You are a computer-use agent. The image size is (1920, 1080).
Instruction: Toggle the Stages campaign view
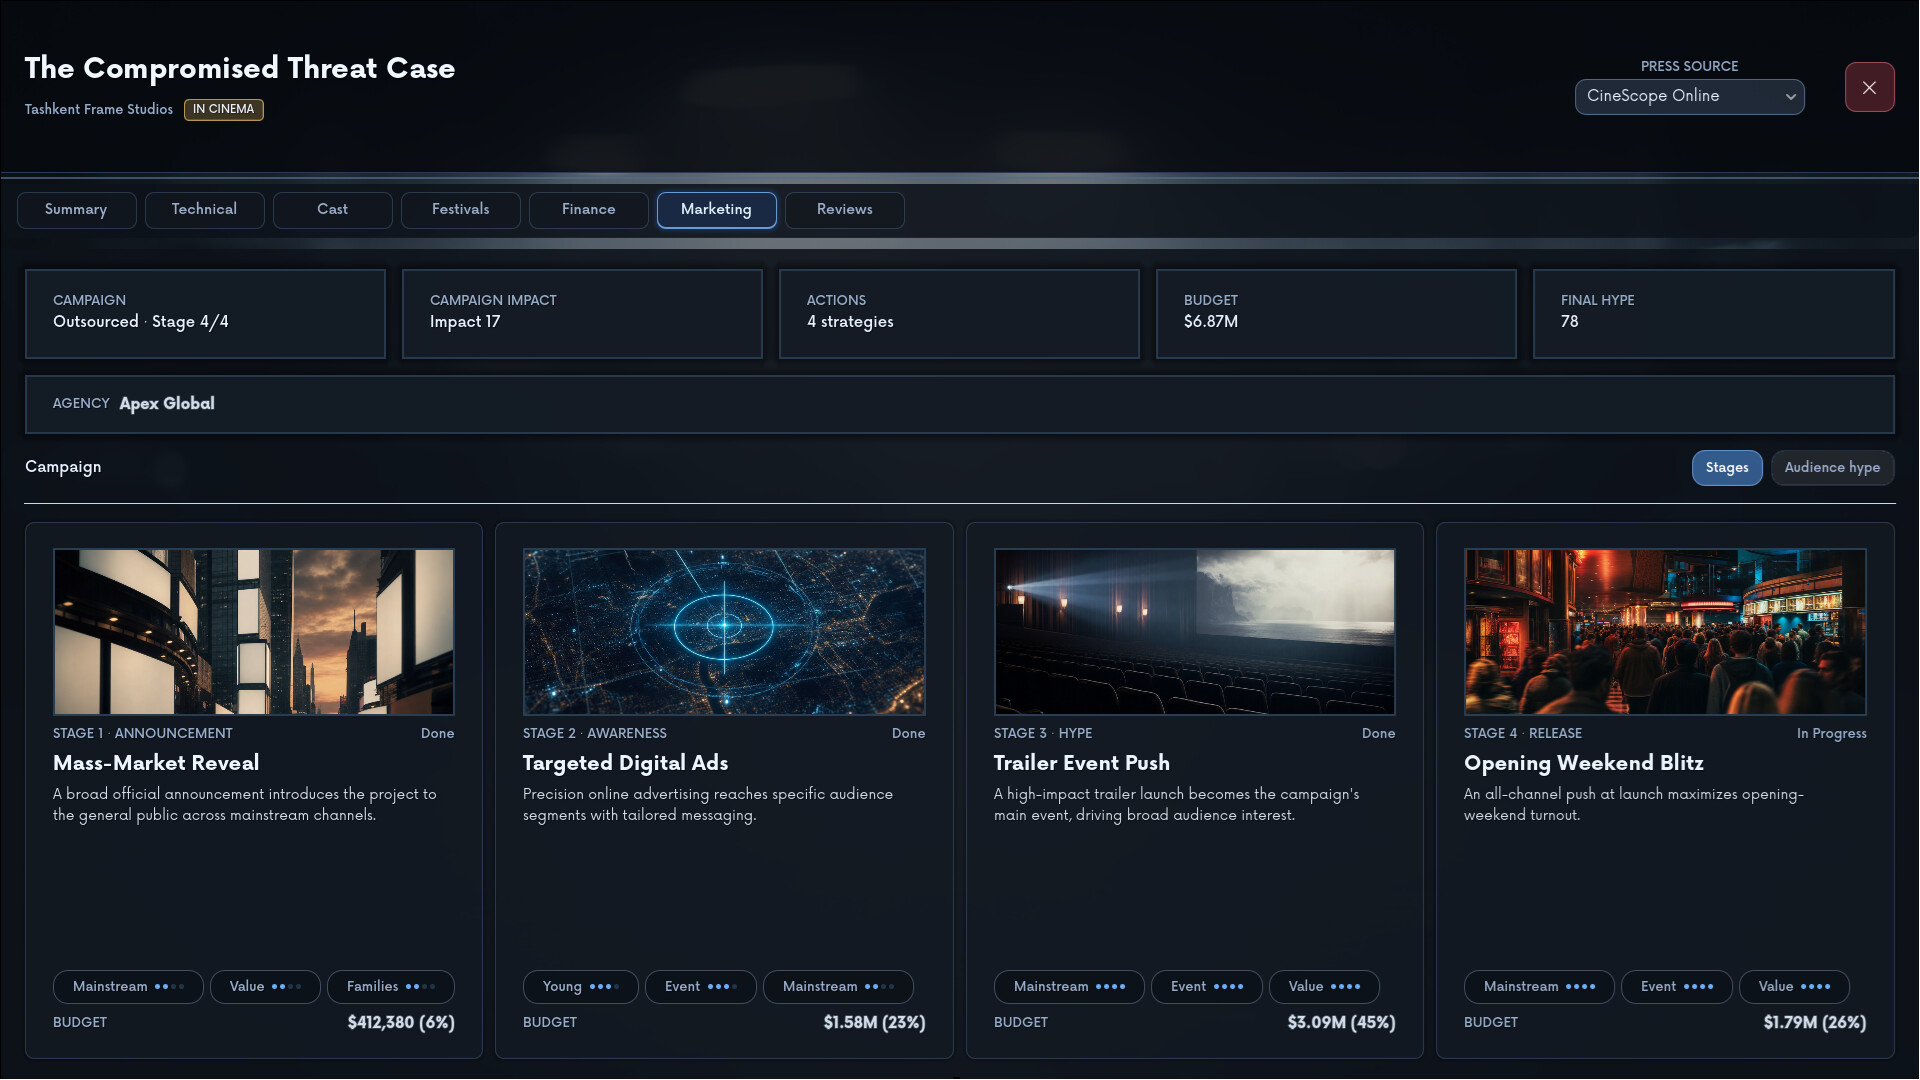pyautogui.click(x=1727, y=467)
